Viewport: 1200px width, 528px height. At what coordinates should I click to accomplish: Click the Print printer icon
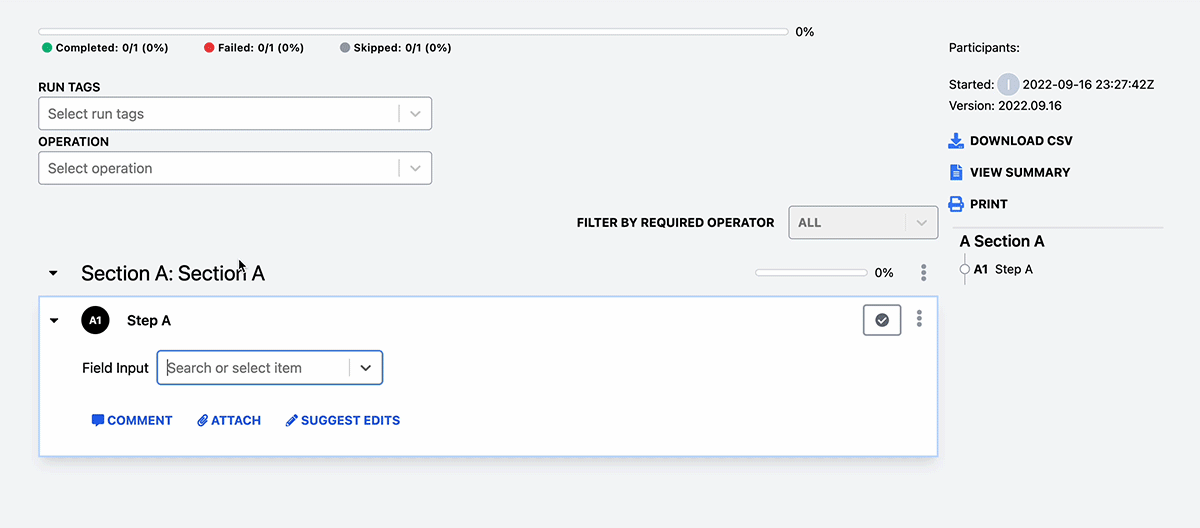(x=956, y=204)
